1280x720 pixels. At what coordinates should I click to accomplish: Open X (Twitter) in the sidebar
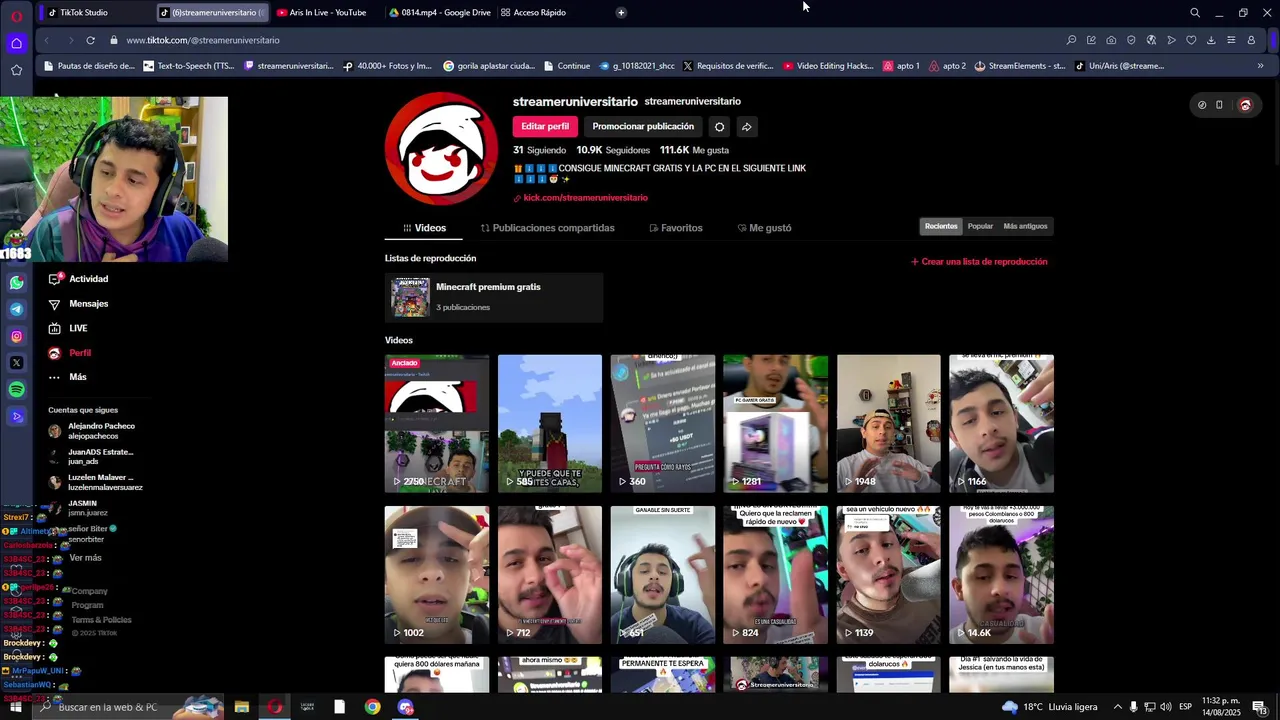[16, 363]
